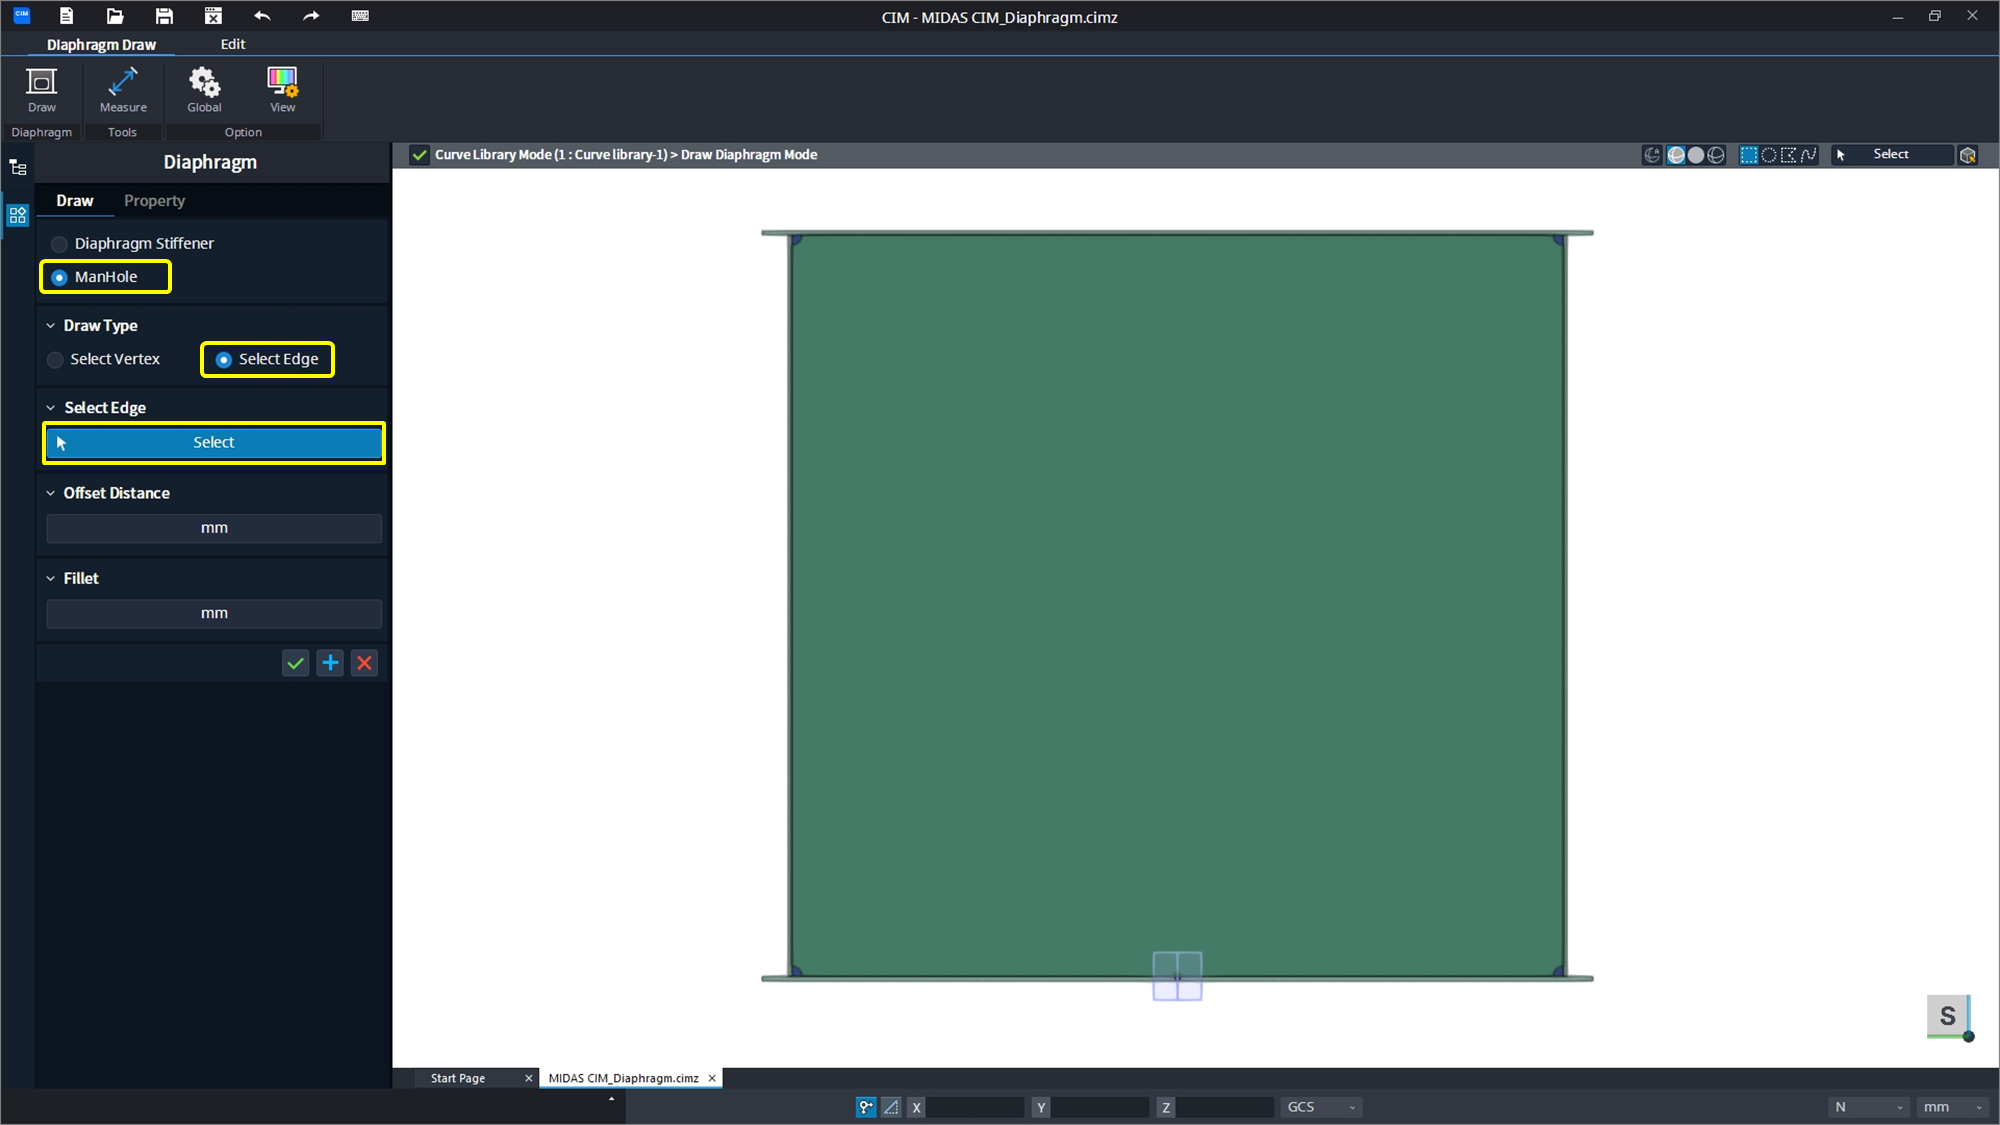Choose circular selection mode
The width and height of the screenshot is (2000, 1125).
(x=1769, y=155)
